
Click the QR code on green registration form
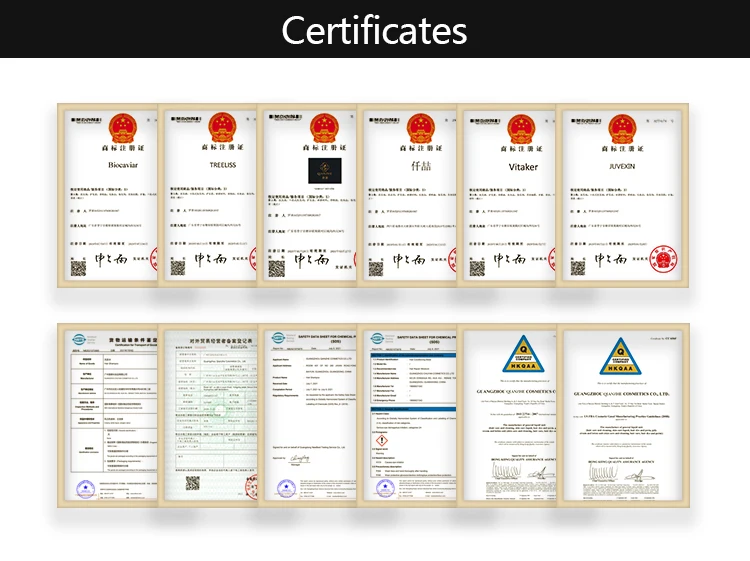[193, 483]
